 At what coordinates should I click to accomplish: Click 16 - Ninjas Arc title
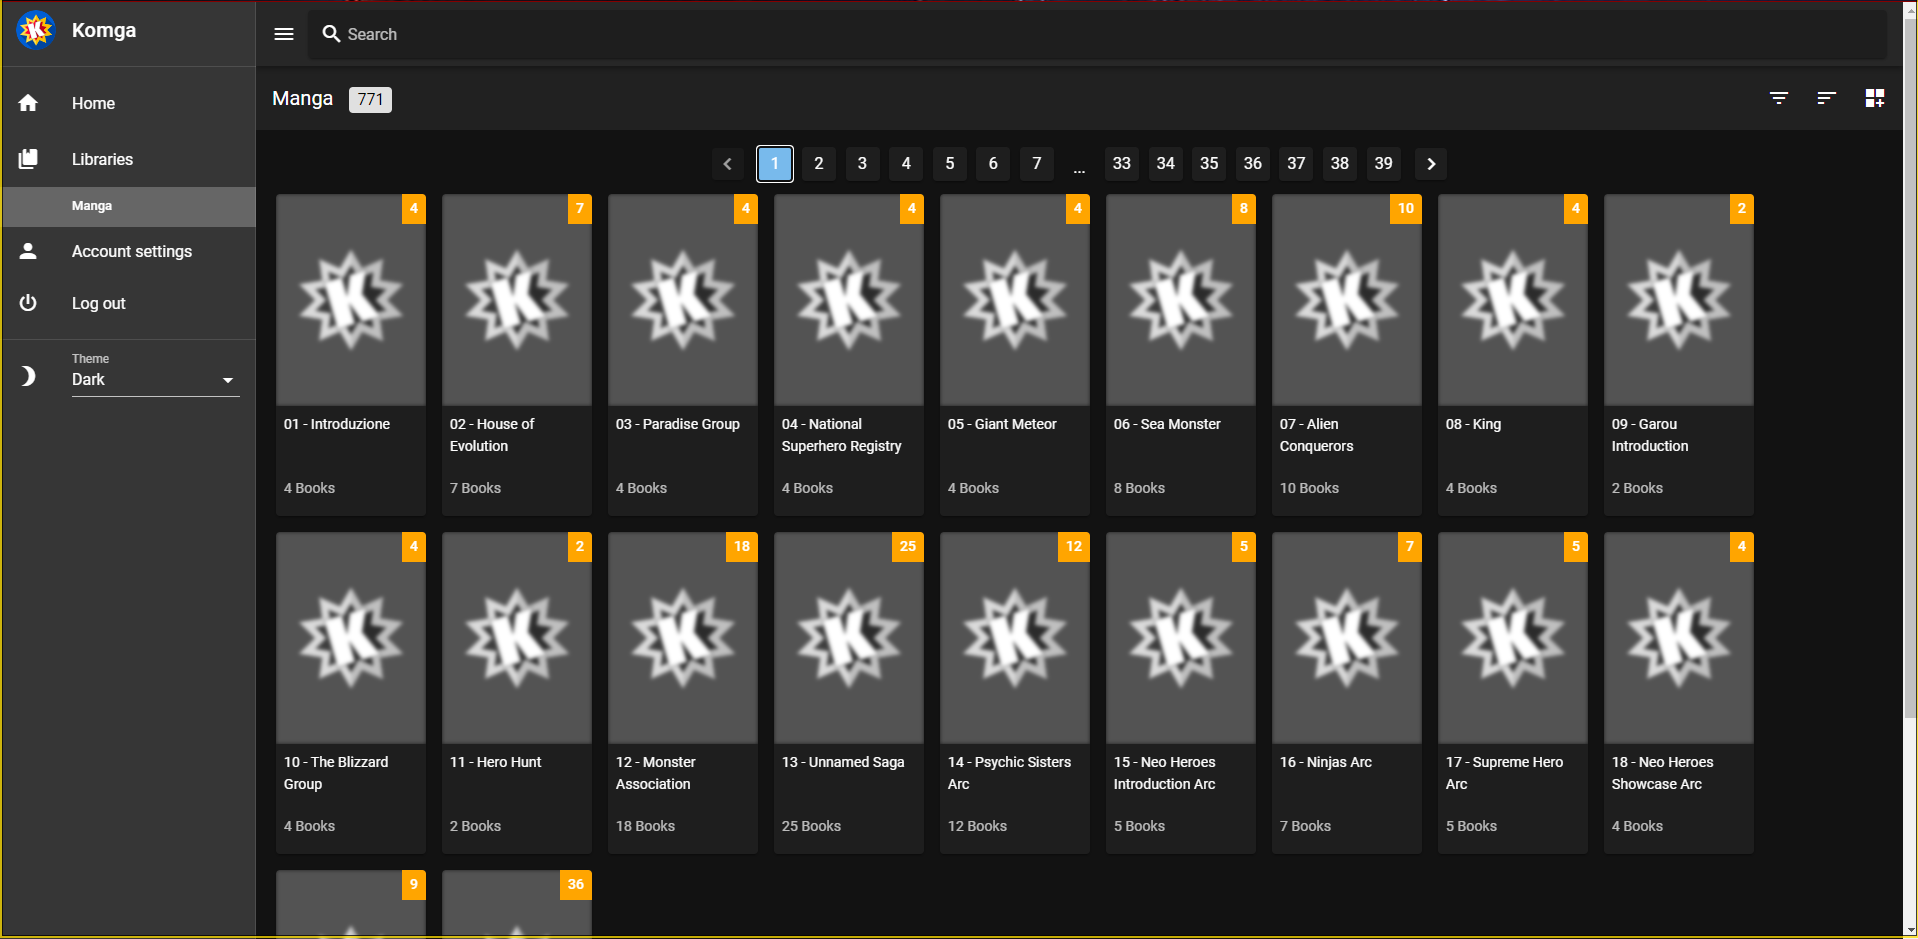pos(1326,762)
